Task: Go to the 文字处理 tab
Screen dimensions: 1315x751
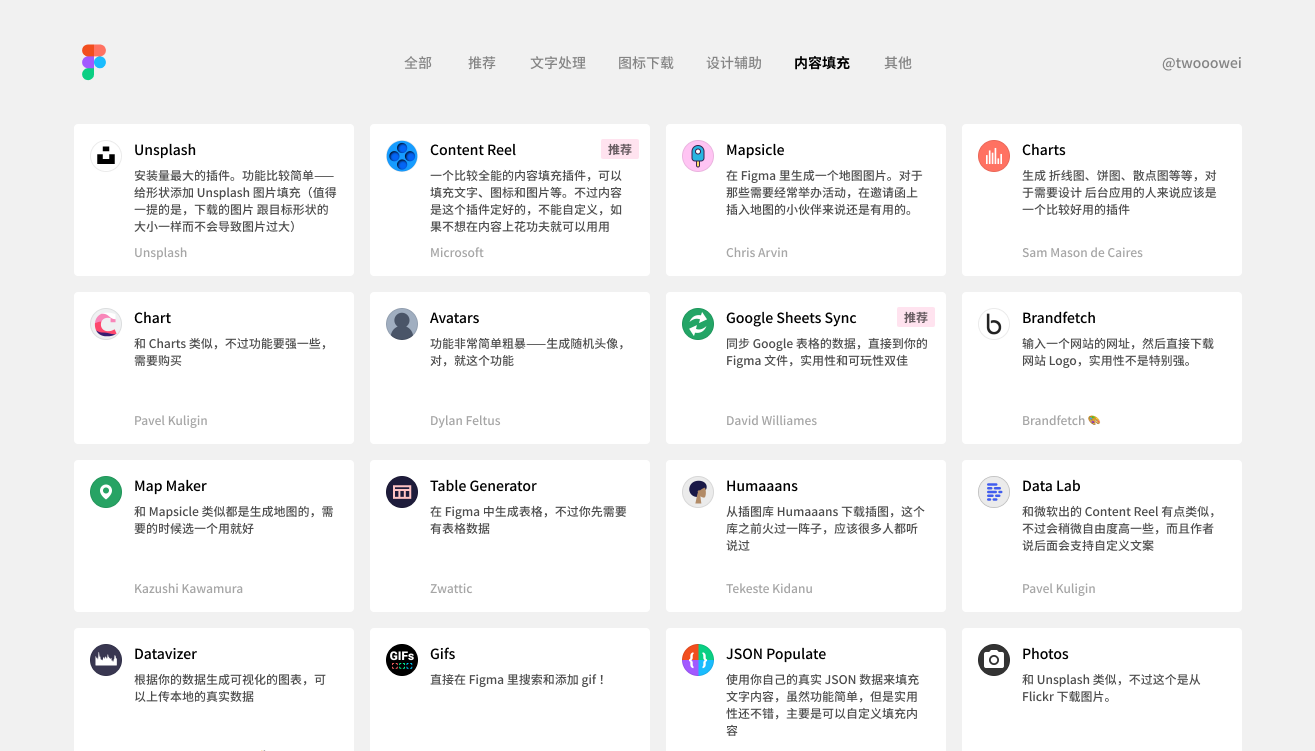Action: (558, 63)
